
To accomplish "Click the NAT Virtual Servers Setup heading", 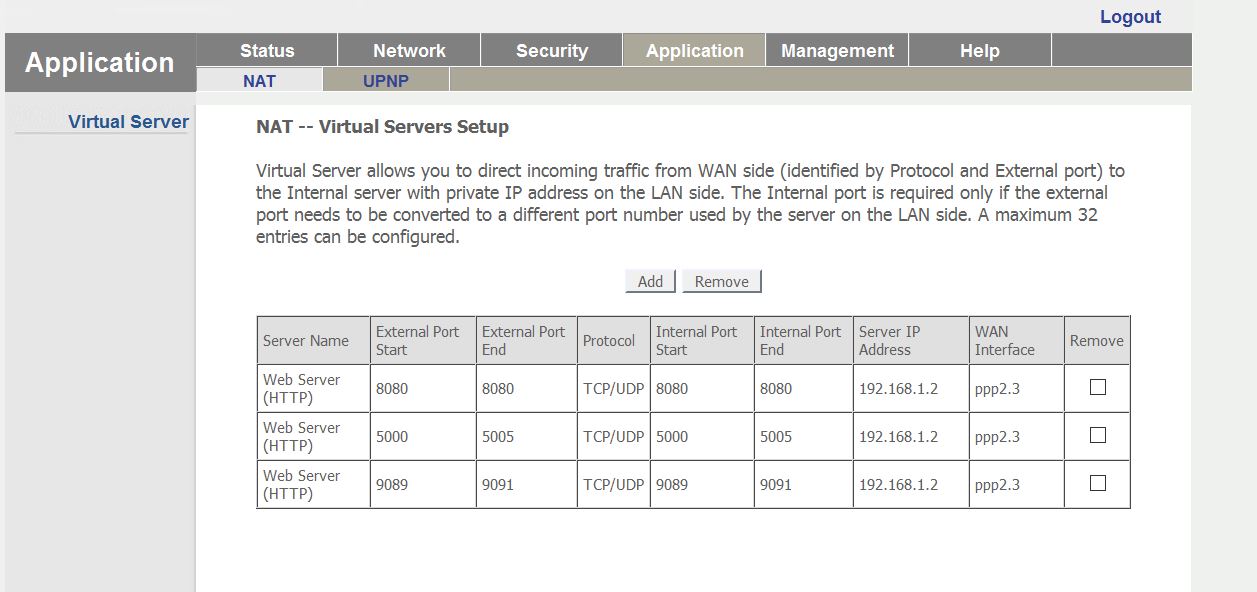I will click(382, 127).
